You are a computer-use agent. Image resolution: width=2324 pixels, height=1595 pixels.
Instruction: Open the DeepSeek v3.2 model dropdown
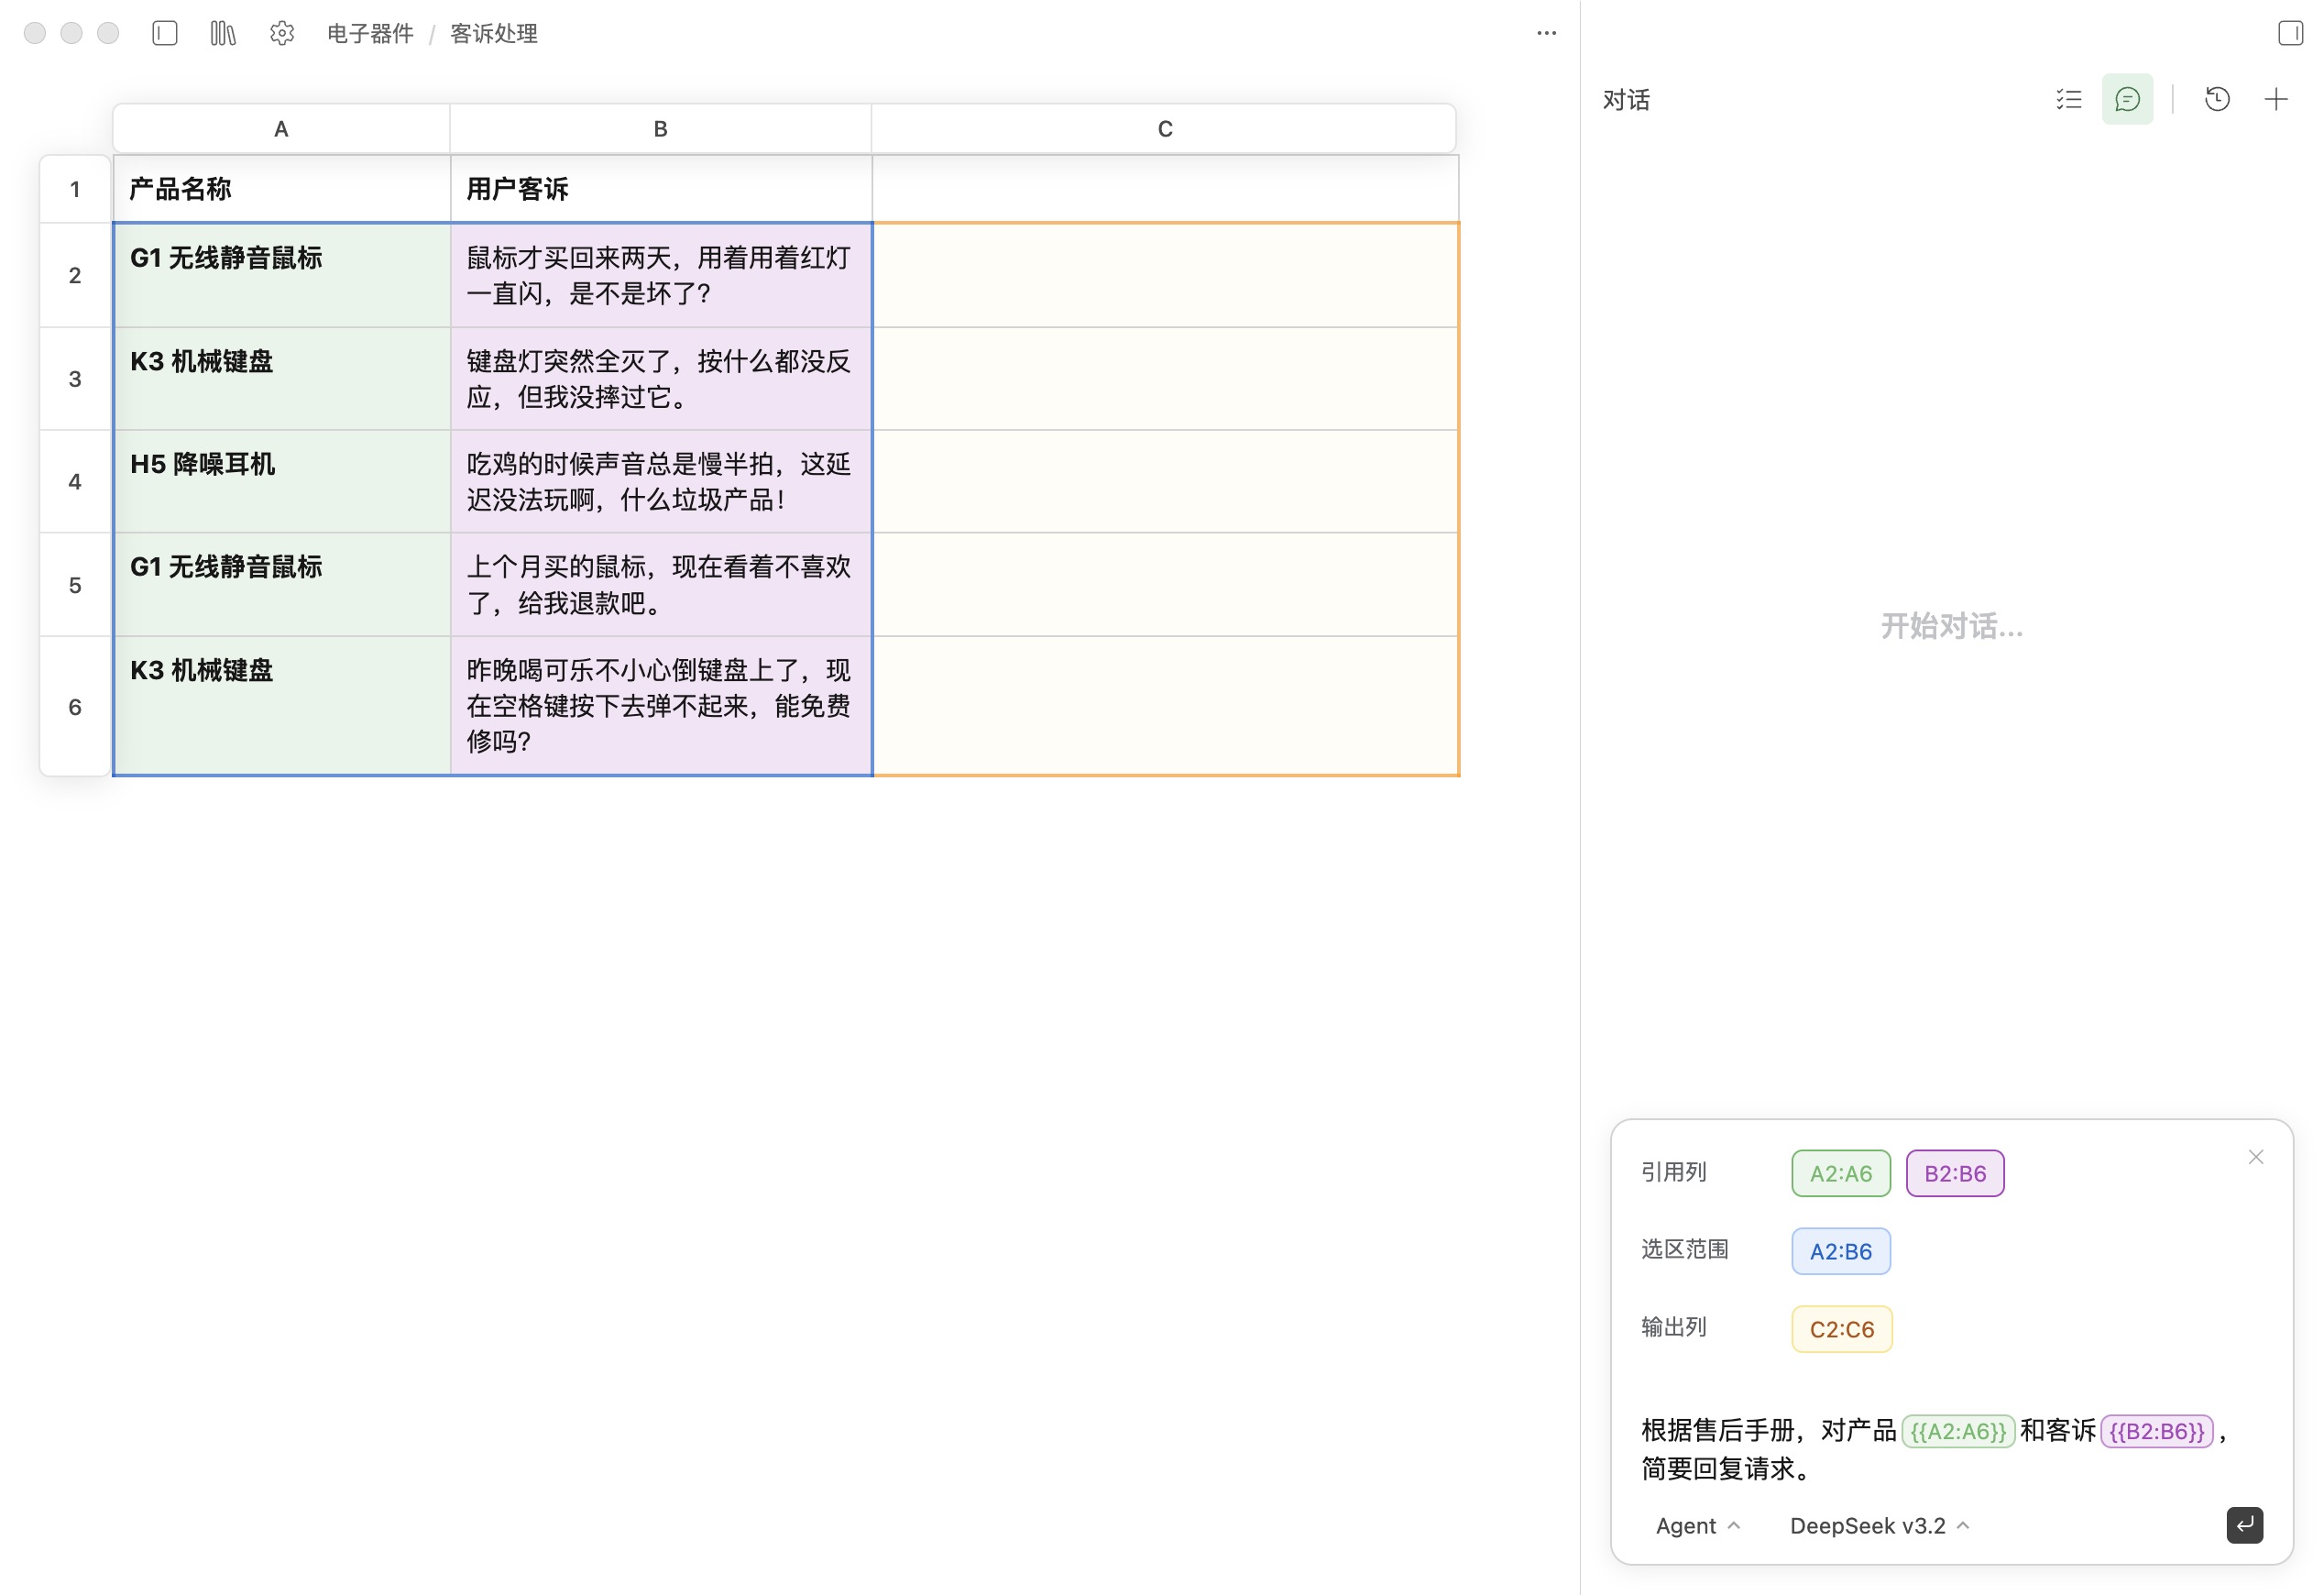pos(1878,1525)
